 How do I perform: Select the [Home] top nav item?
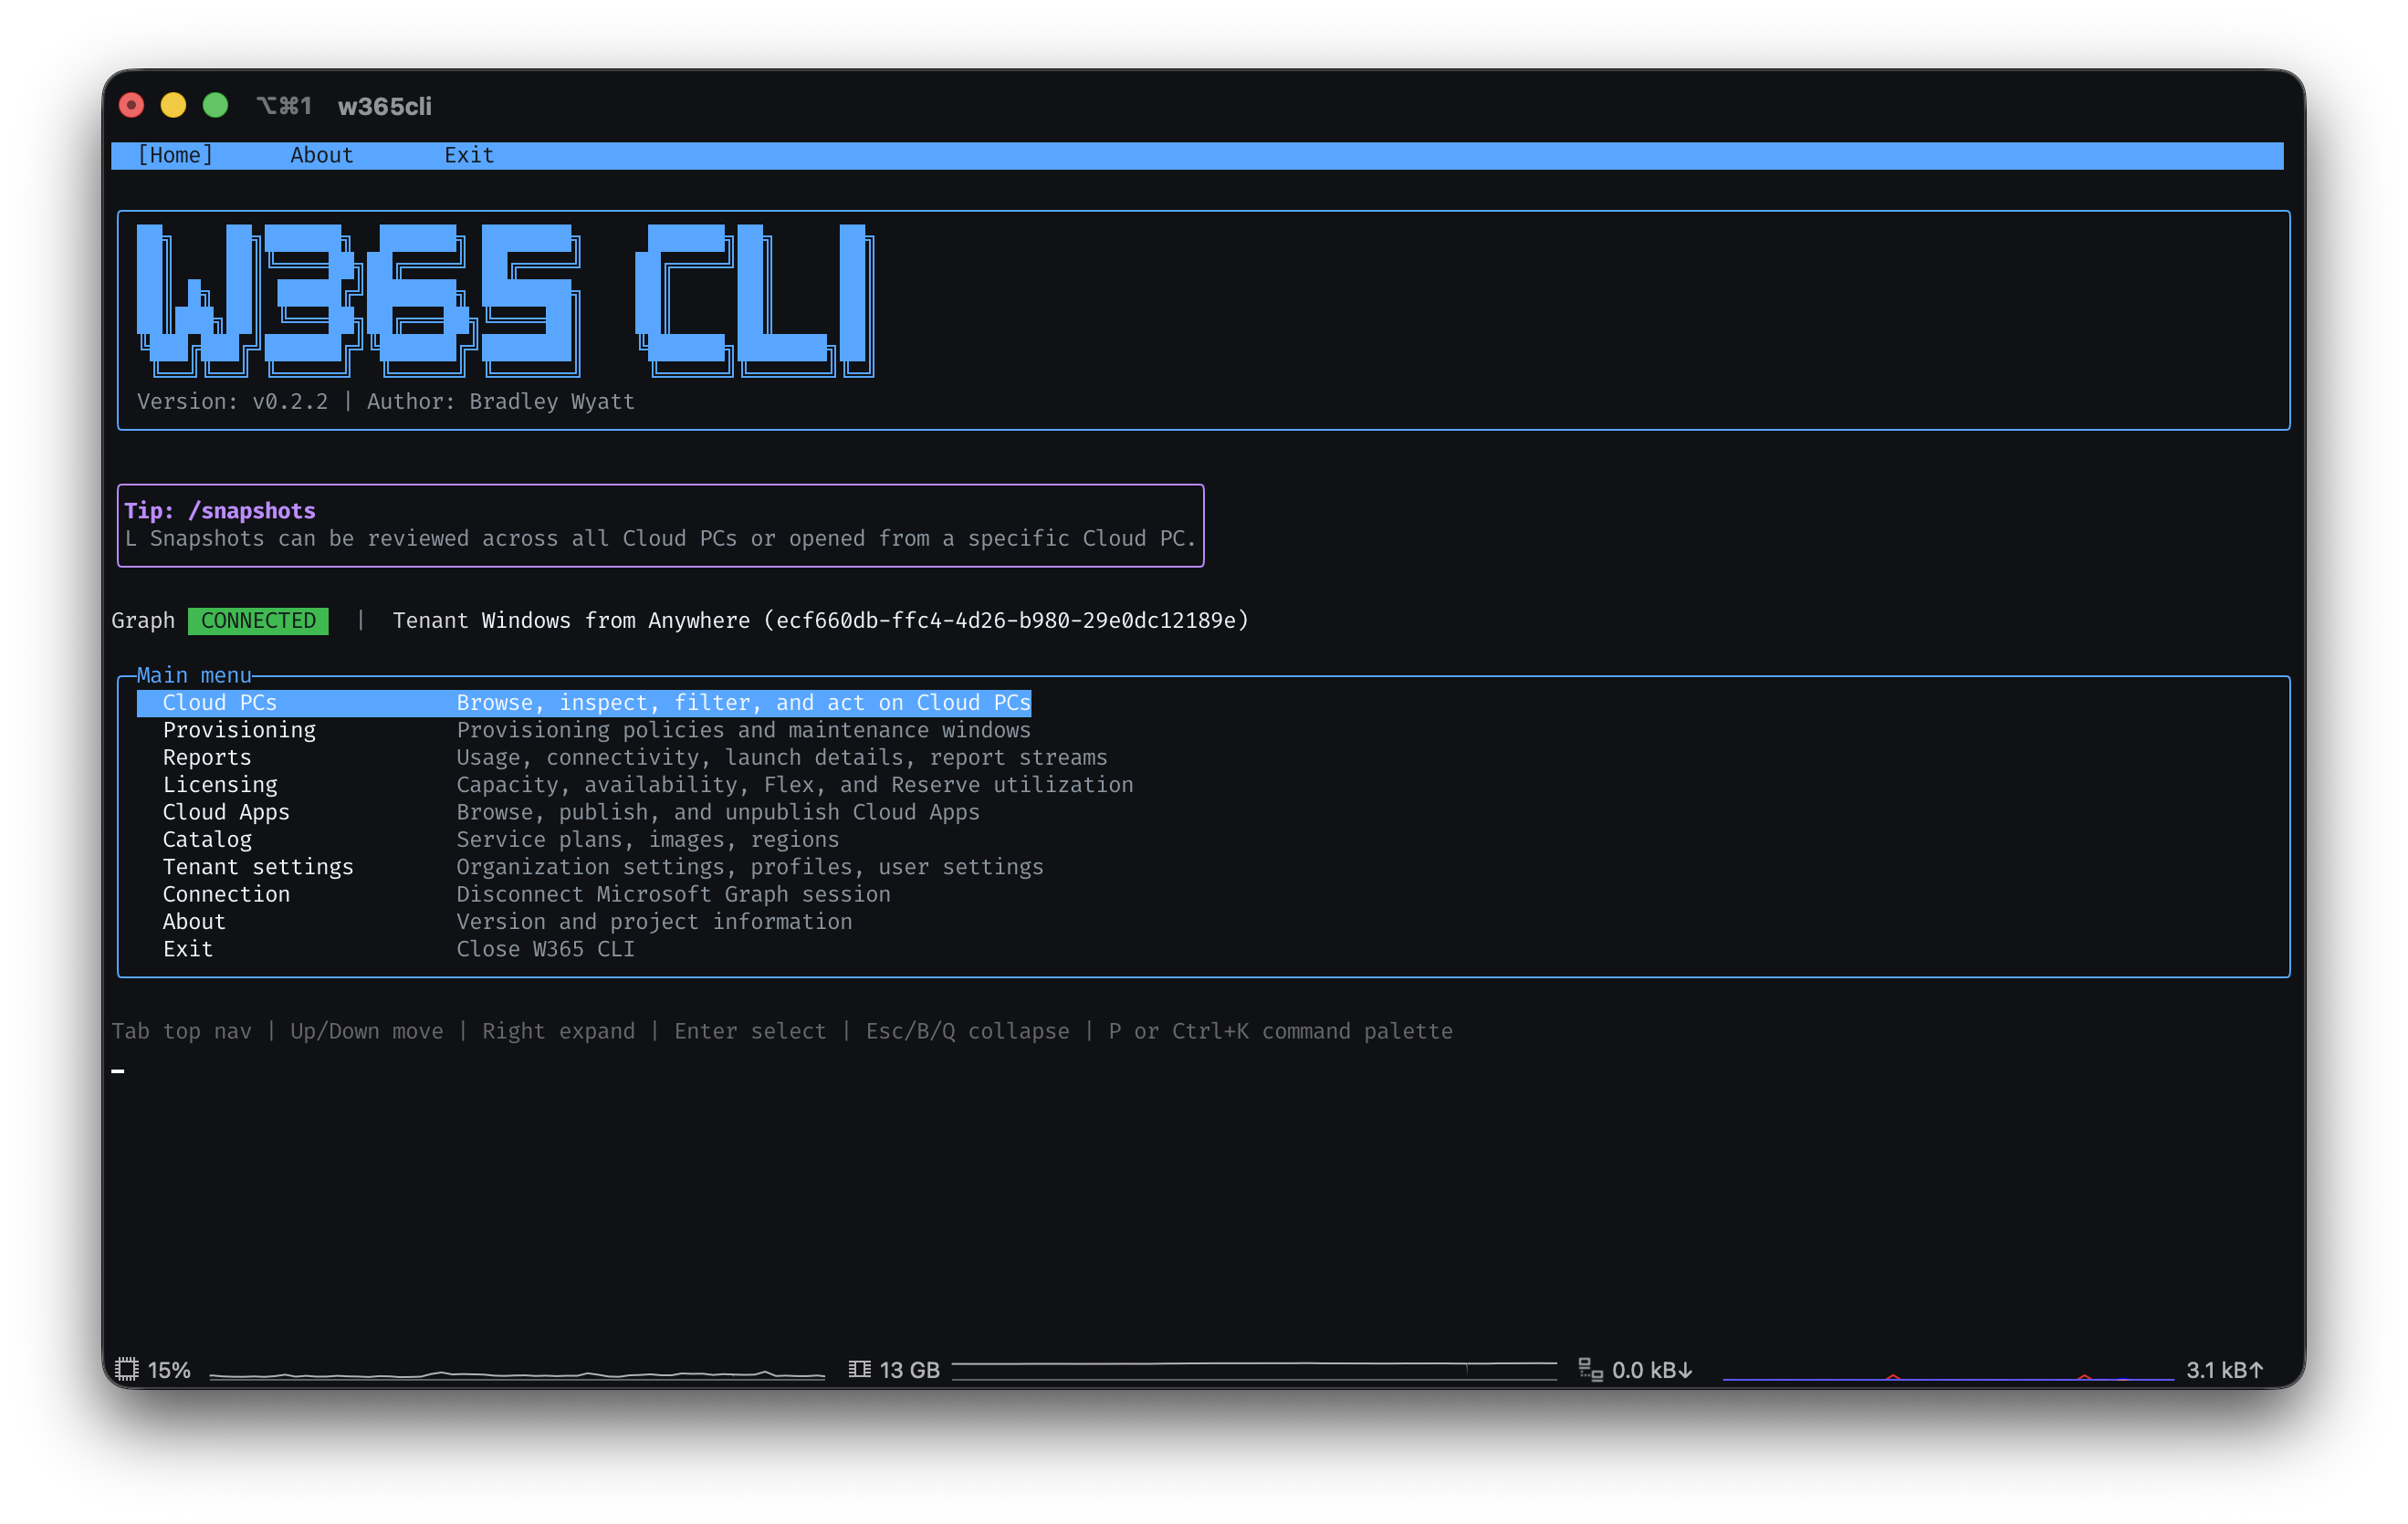pyautogui.click(x=175, y=155)
